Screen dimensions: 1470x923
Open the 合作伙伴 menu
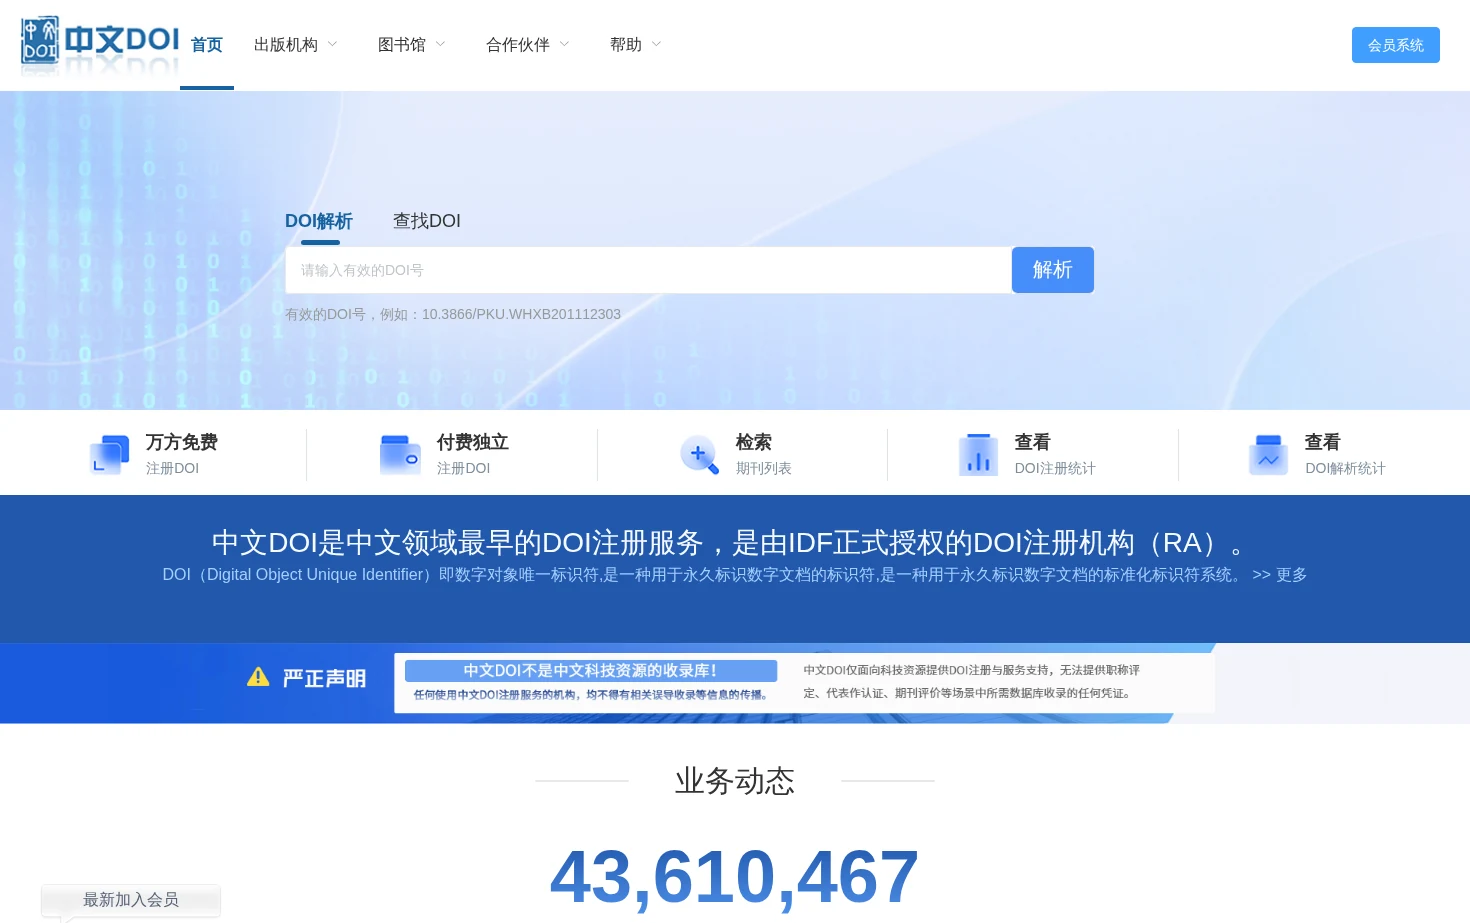tap(518, 45)
